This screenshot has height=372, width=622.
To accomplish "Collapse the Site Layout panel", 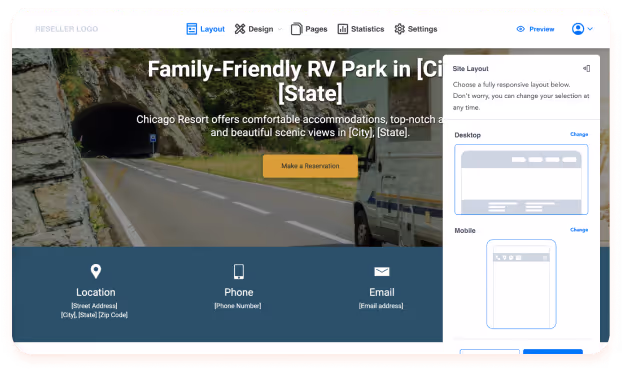I will (x=587, y=69).
